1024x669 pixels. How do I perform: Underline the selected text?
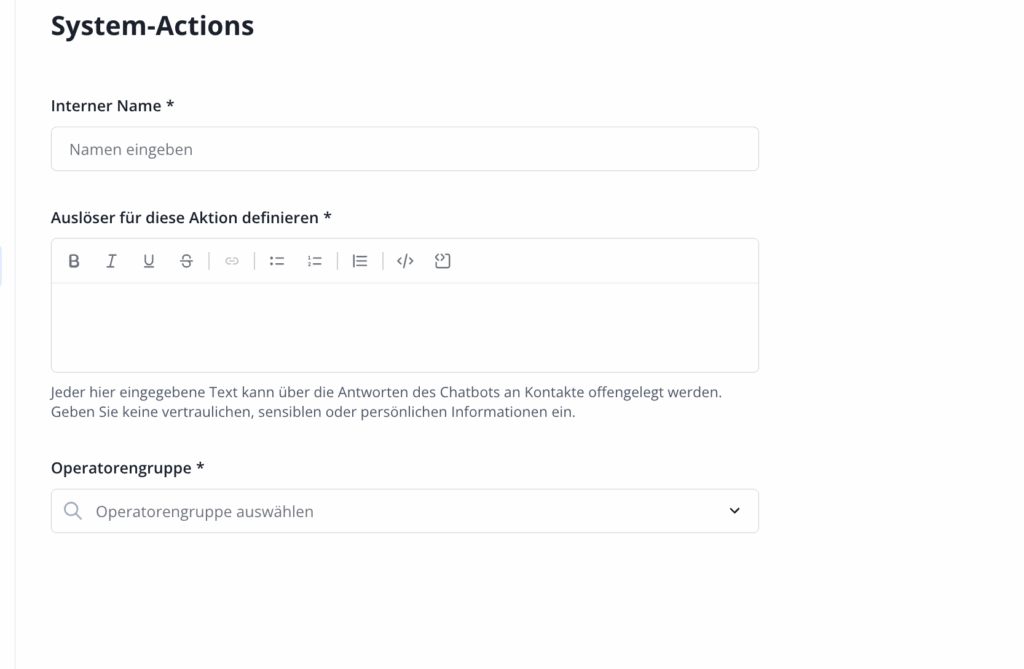(149, 261)
